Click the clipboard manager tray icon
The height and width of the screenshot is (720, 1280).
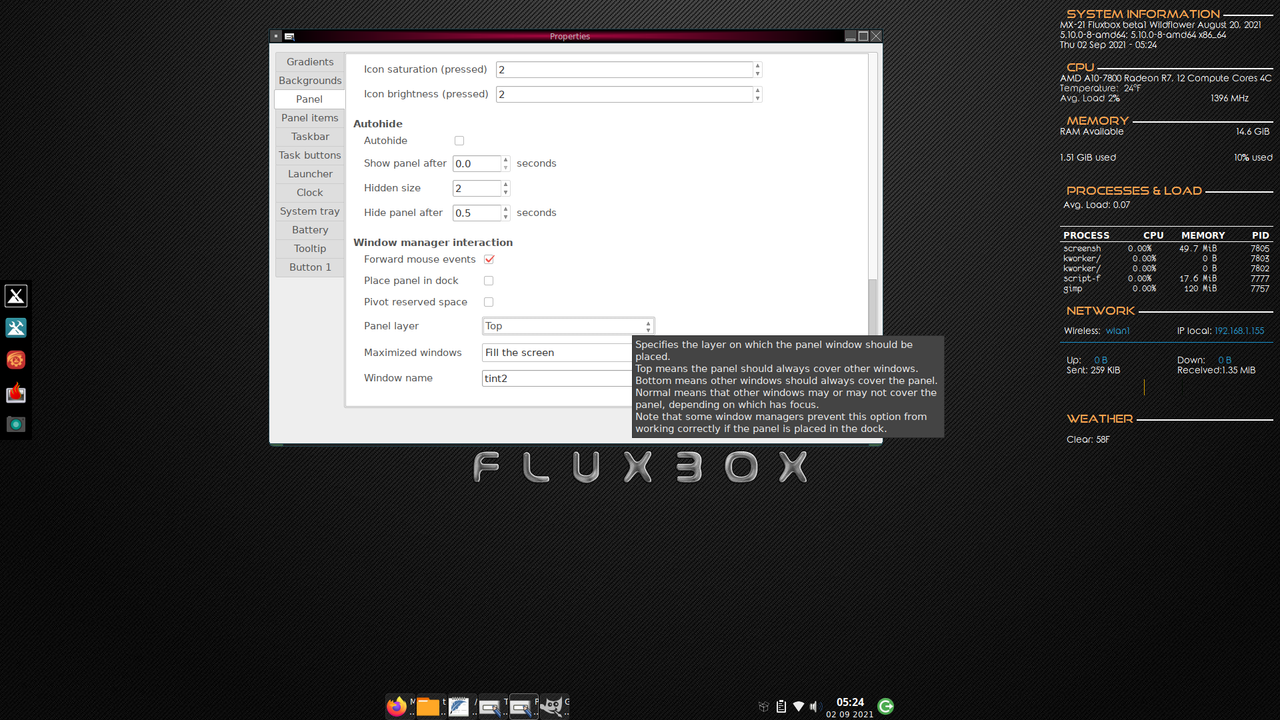coord(781,706)
